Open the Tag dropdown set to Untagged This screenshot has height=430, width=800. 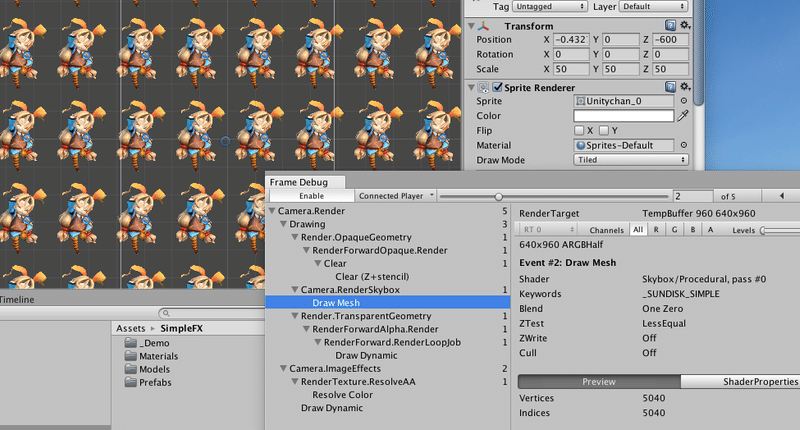click(x=549, y=6)
